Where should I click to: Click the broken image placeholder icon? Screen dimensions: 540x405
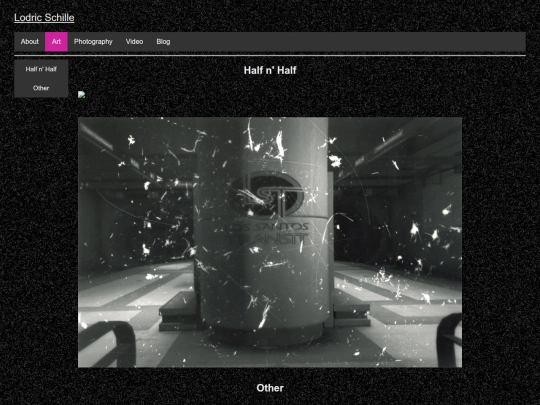point(81,95)
